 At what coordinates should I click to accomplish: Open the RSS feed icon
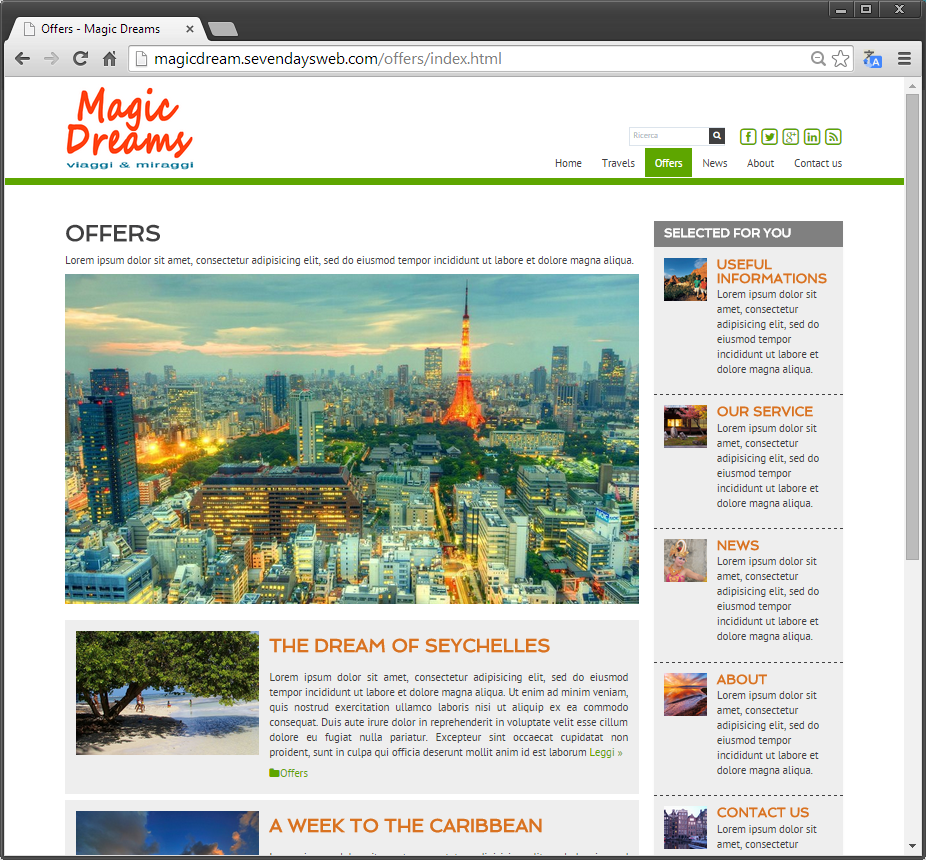point(833,136)
